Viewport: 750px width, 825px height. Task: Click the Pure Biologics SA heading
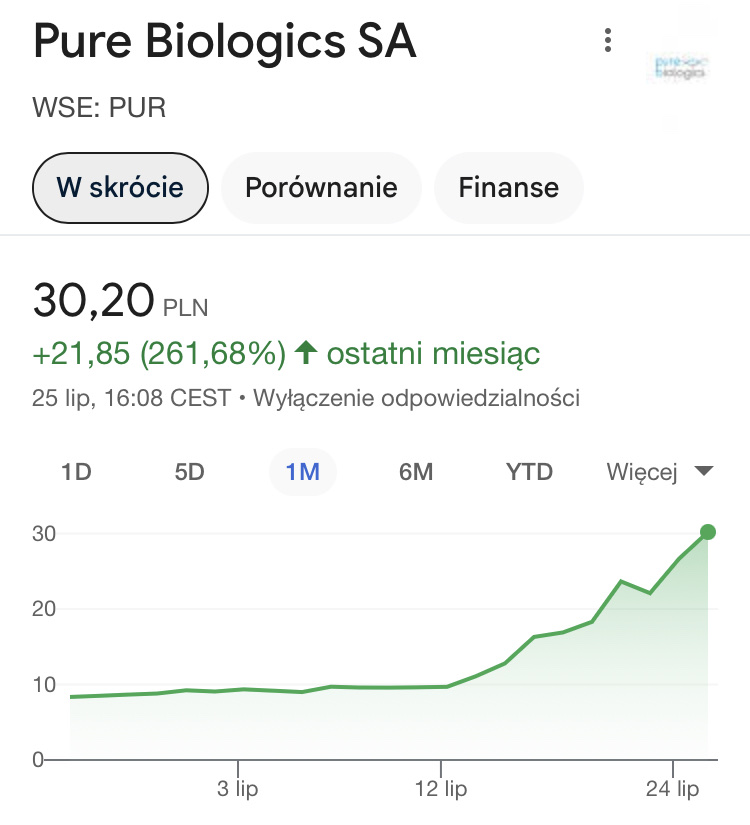pyautogui.click(x=225, y=43)
